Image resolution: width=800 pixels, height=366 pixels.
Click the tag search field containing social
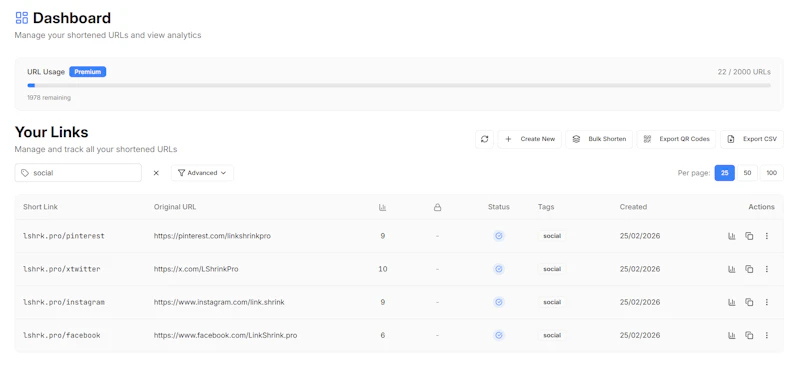pyautogui.click(x=78, y=173)
